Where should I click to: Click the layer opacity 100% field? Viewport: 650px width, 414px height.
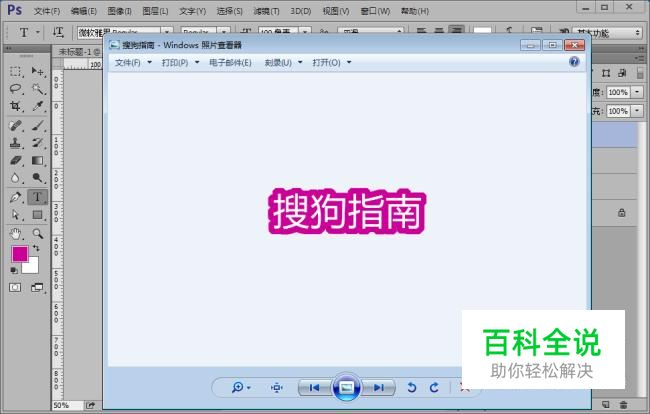618,92
